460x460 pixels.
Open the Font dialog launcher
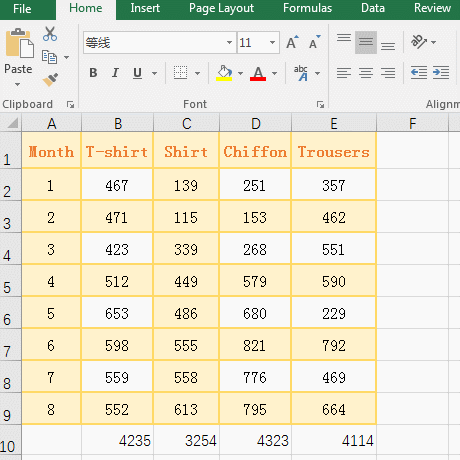tap(320, 105)
